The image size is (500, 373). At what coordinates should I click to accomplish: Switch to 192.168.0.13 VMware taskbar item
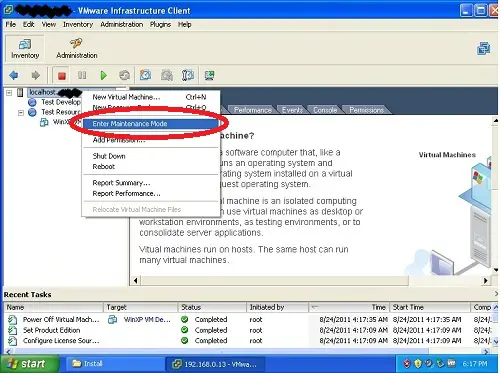[x=215, y=364]
